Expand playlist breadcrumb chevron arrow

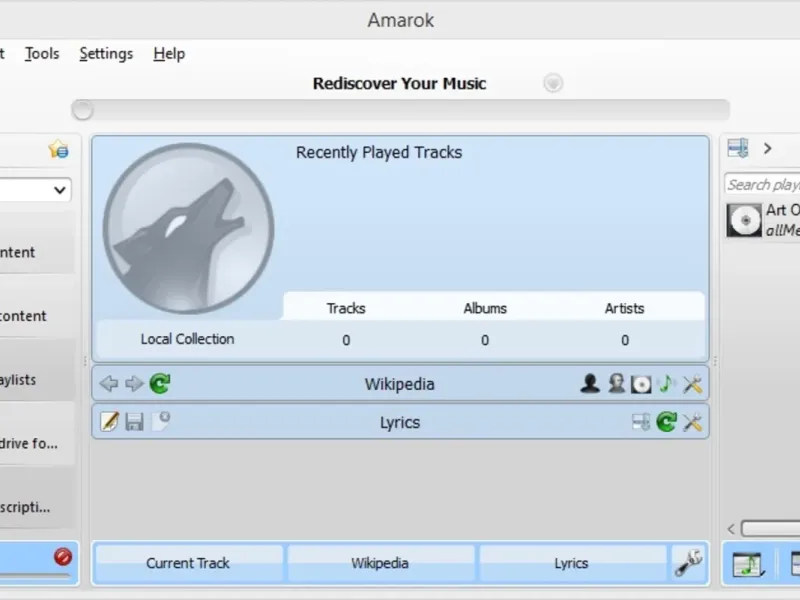[767, 148]
